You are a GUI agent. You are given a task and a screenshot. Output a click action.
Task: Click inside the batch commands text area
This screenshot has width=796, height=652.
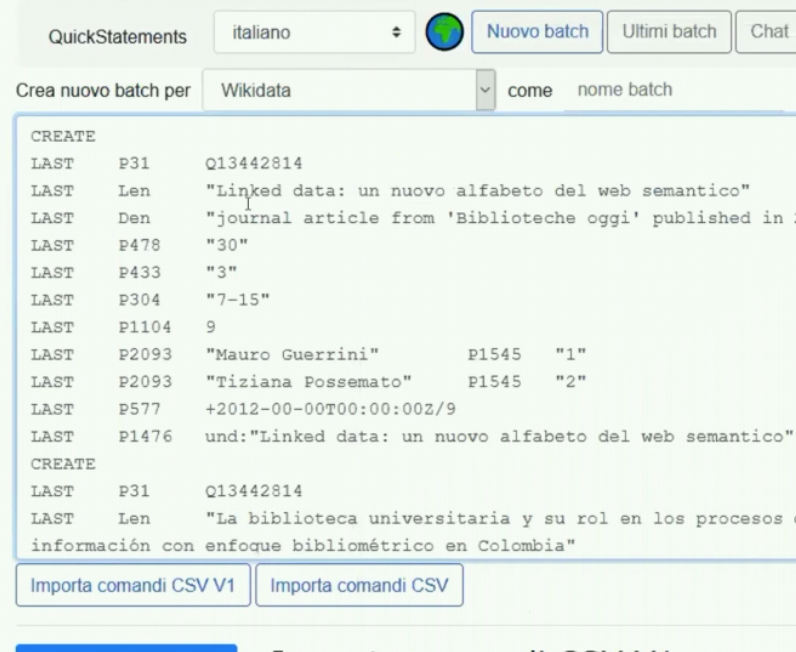click(406, 338)
